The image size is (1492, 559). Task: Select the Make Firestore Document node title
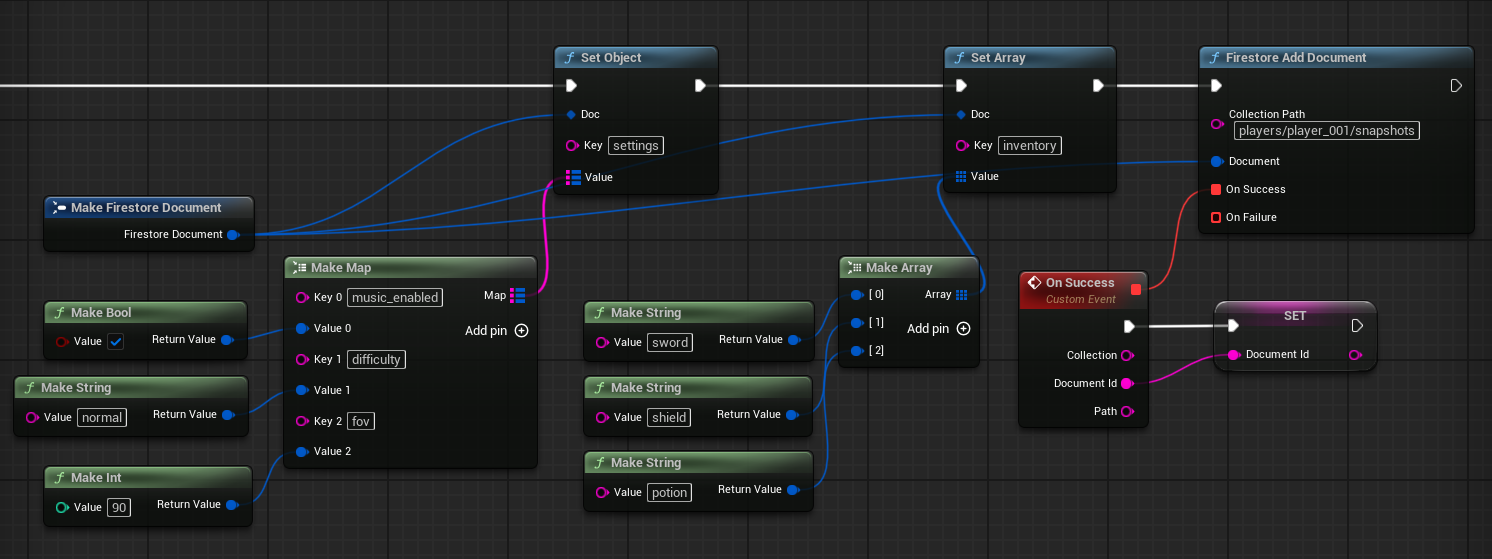coord(146,208)
